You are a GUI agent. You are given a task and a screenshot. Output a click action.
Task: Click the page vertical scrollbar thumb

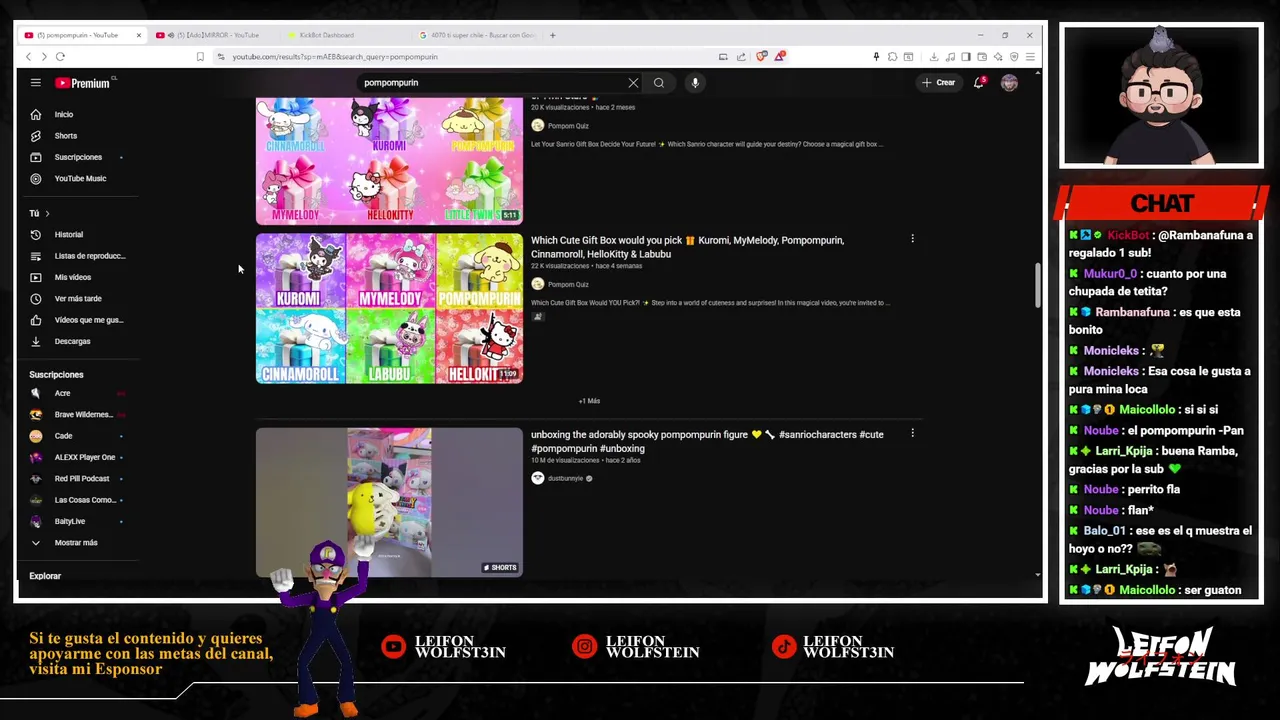pos(1037,285)
